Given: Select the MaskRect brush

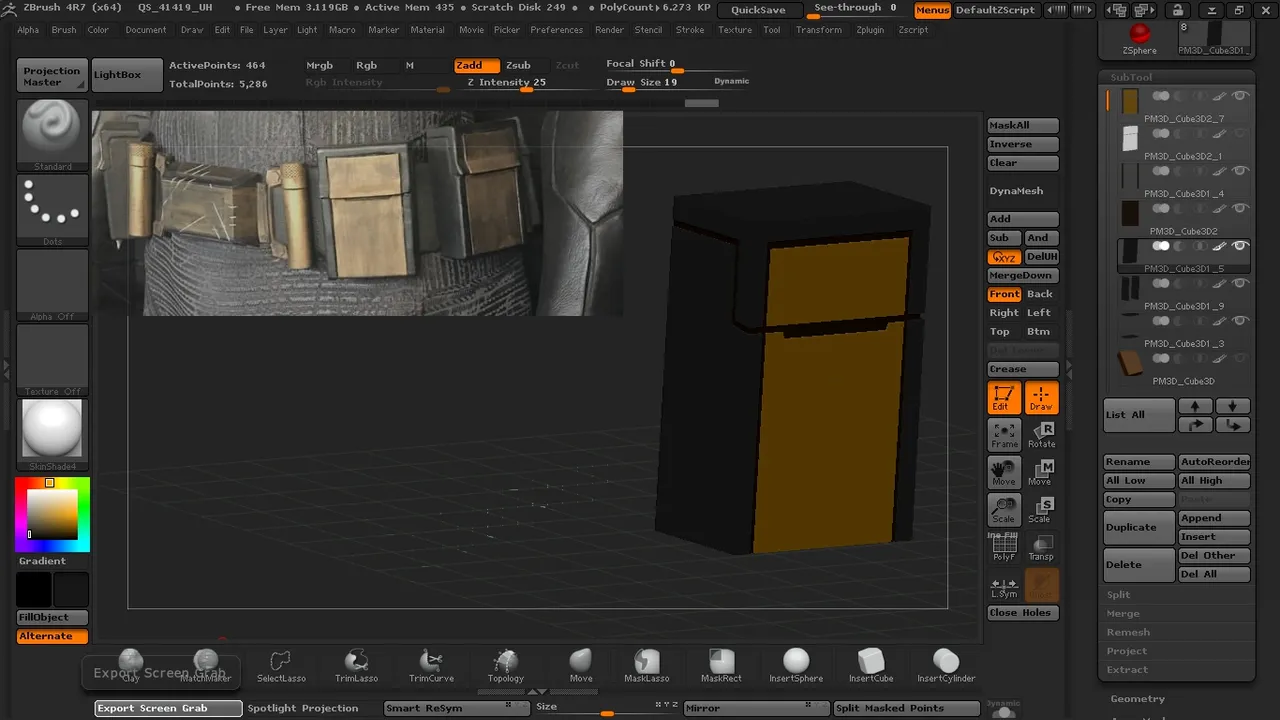Looking at the screenshot, I should click(x=721, y=665).
